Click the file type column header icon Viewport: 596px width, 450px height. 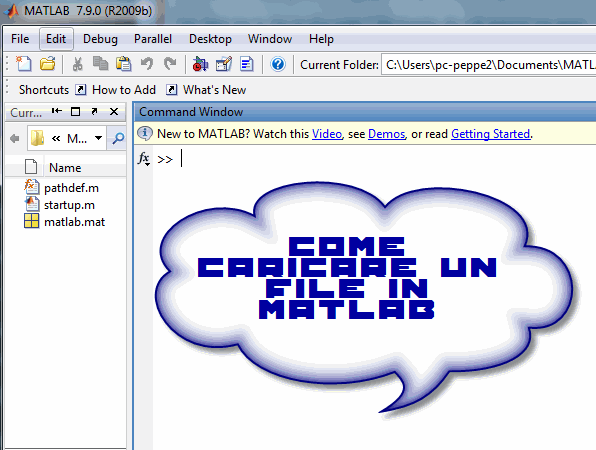(31, 166)
